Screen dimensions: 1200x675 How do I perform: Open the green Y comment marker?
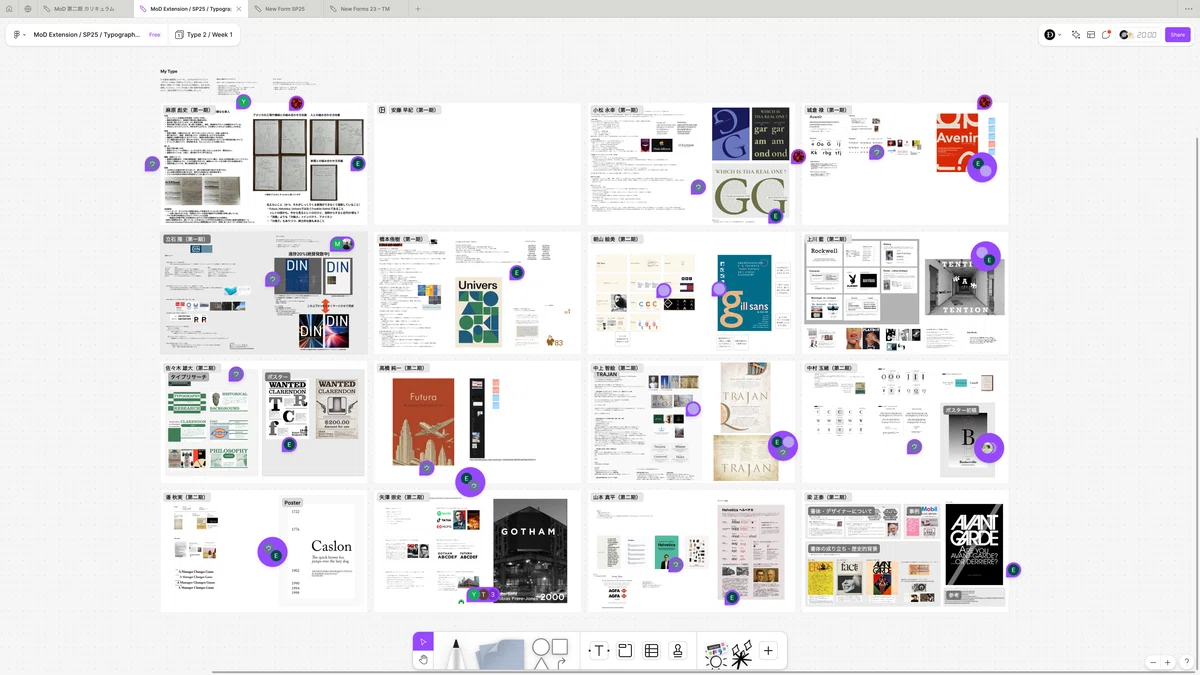pyautogui.click(x=243, y=102)
